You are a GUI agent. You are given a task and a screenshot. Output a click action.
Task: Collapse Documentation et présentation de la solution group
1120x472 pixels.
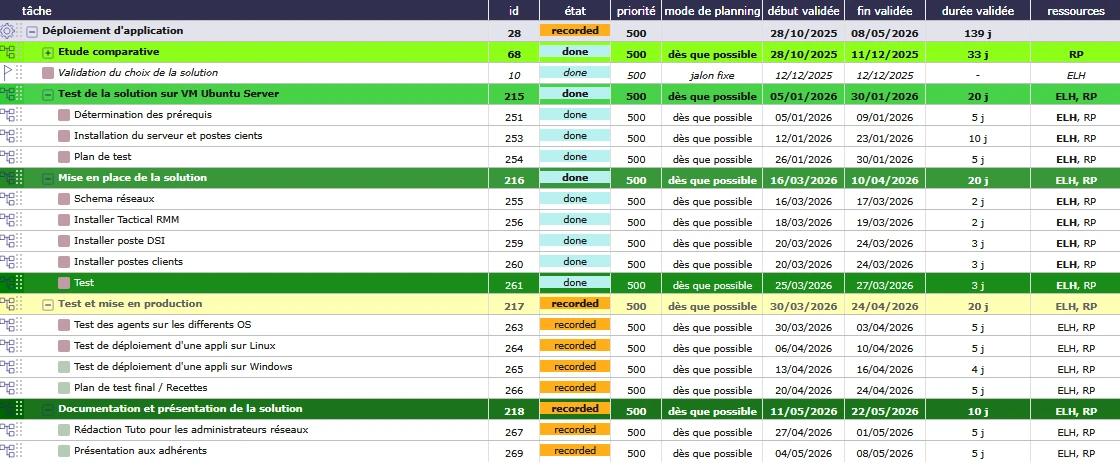(x=48, y=410)
